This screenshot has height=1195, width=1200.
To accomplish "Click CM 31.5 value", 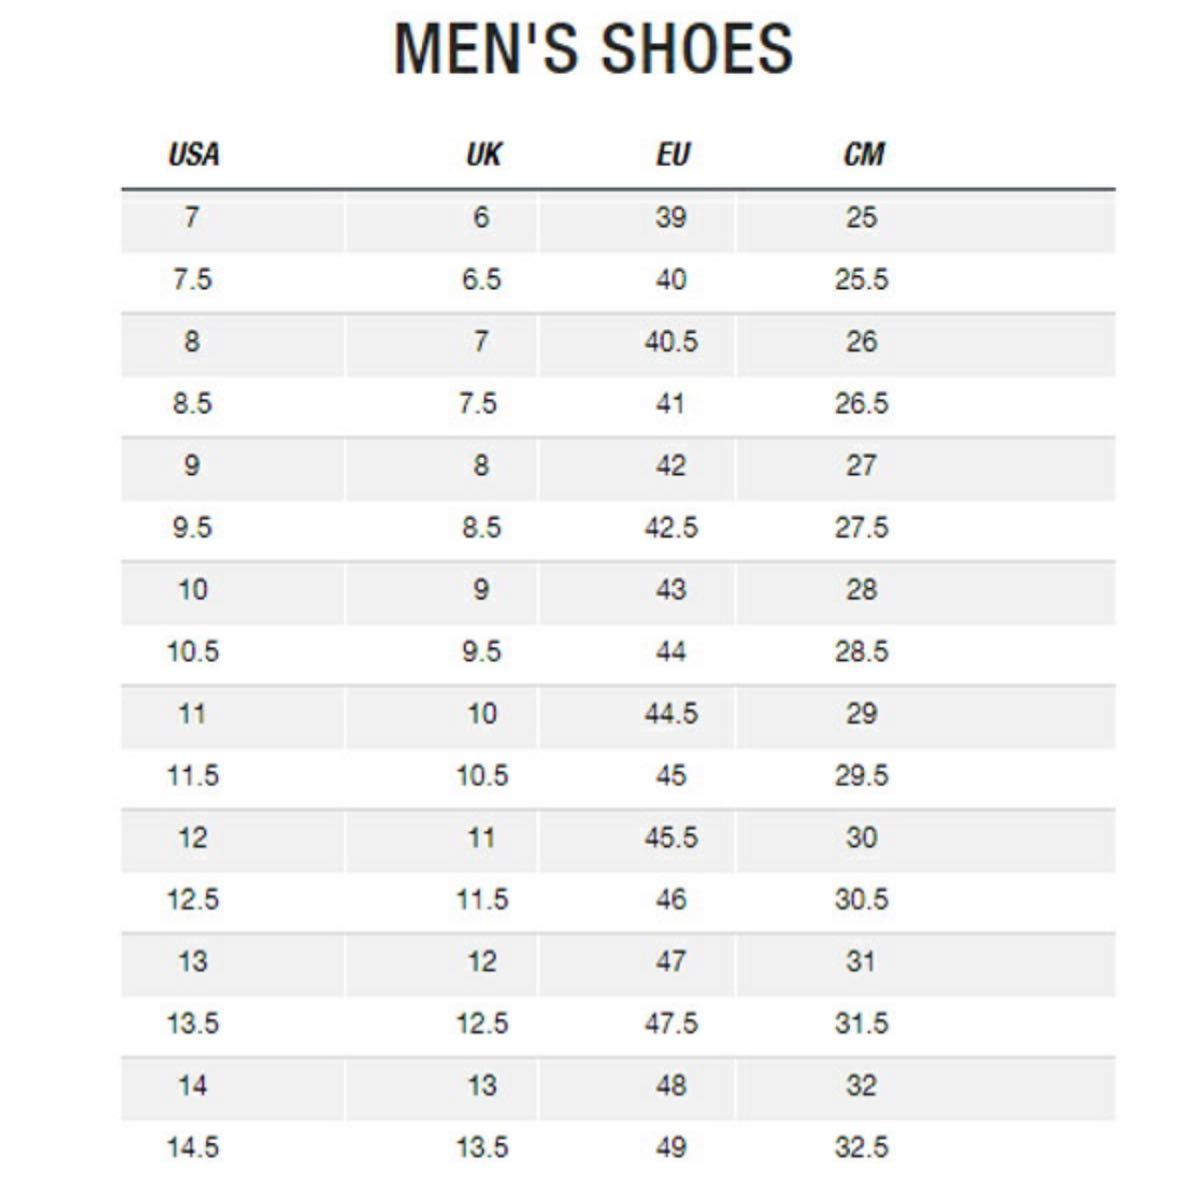I will 861,1023.
